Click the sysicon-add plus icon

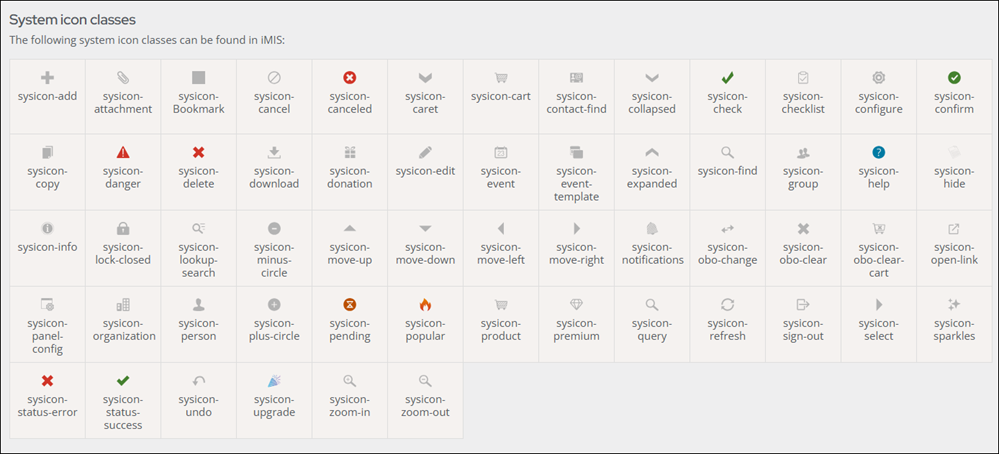point(47,77)
